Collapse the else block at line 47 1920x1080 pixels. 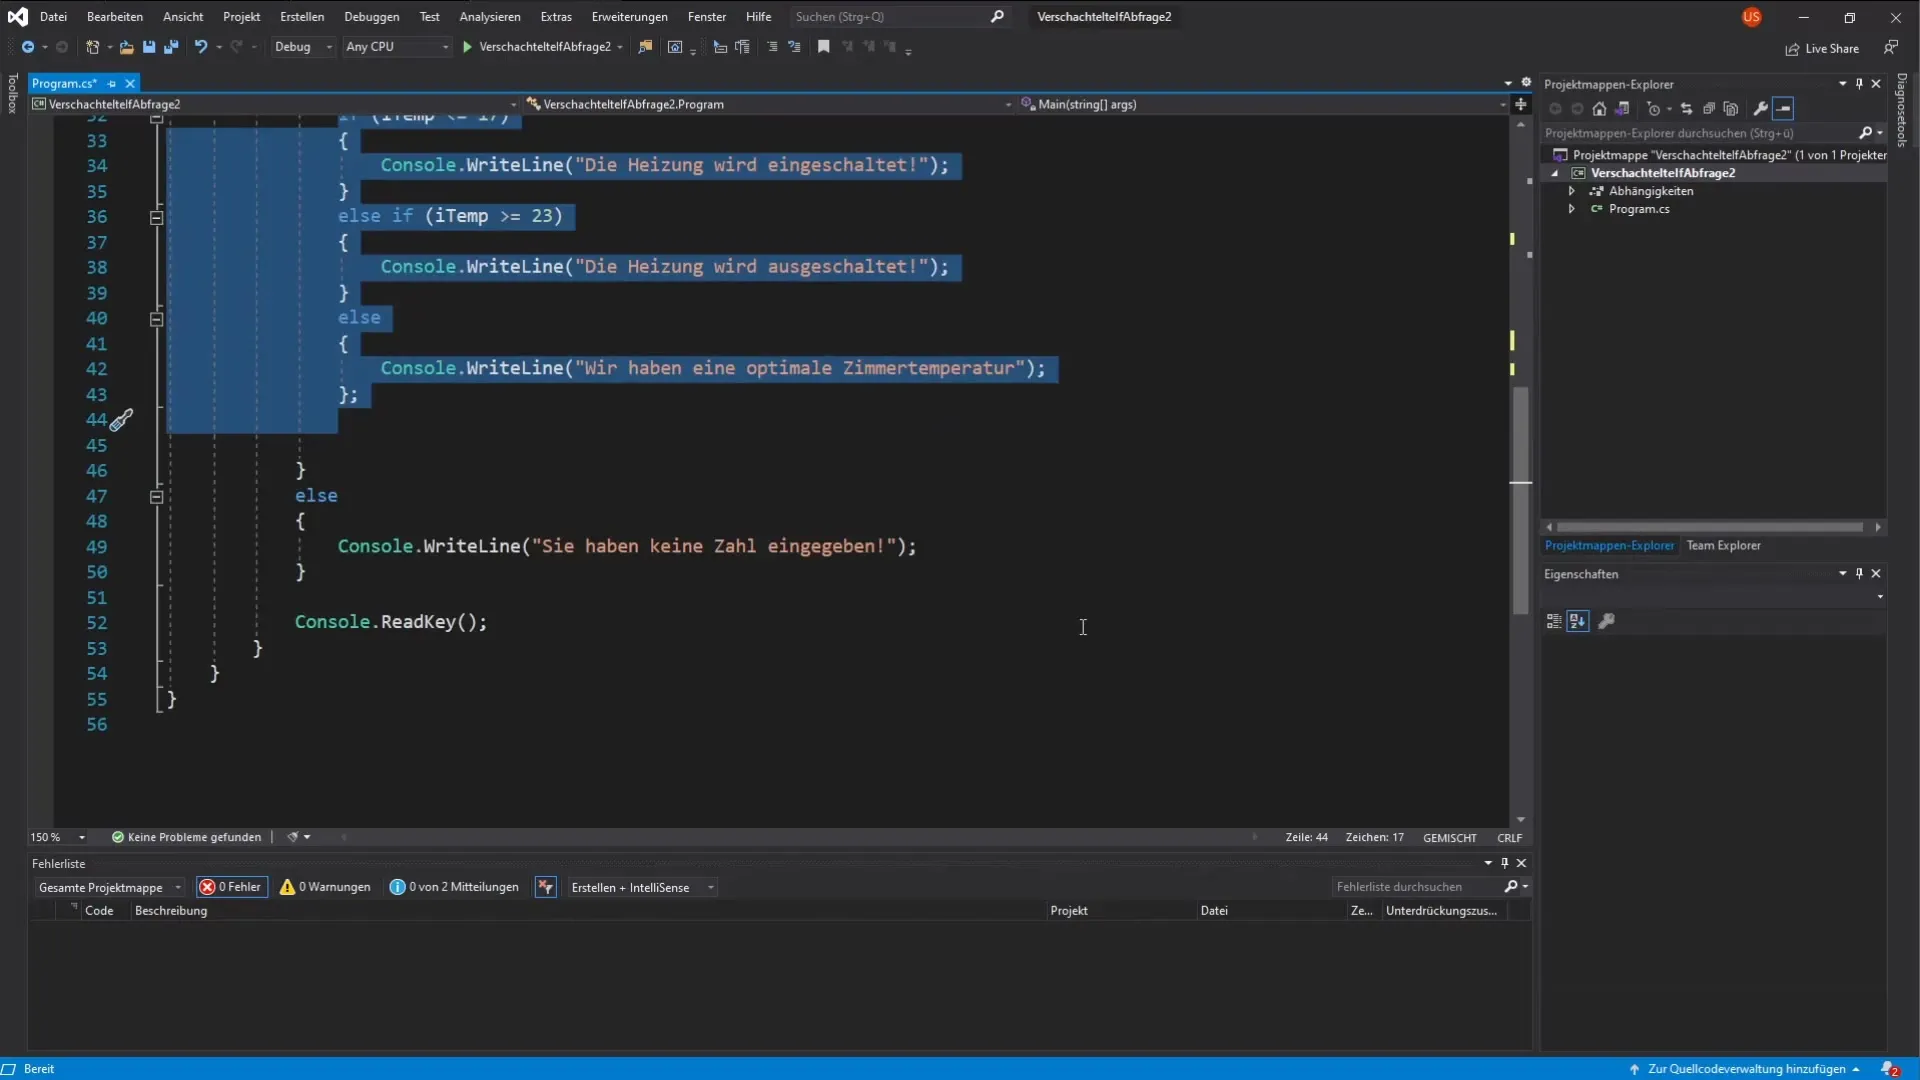156,497
